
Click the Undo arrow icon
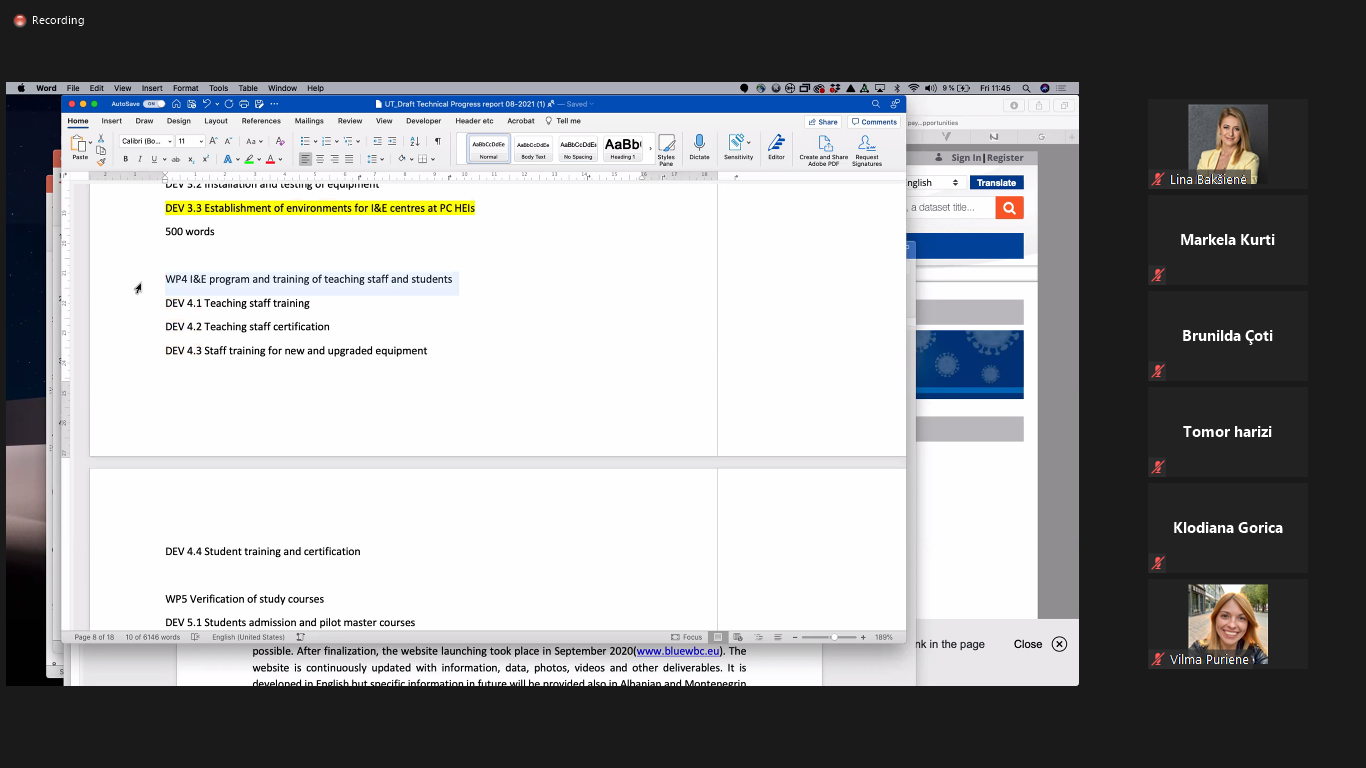coord(206,104)
